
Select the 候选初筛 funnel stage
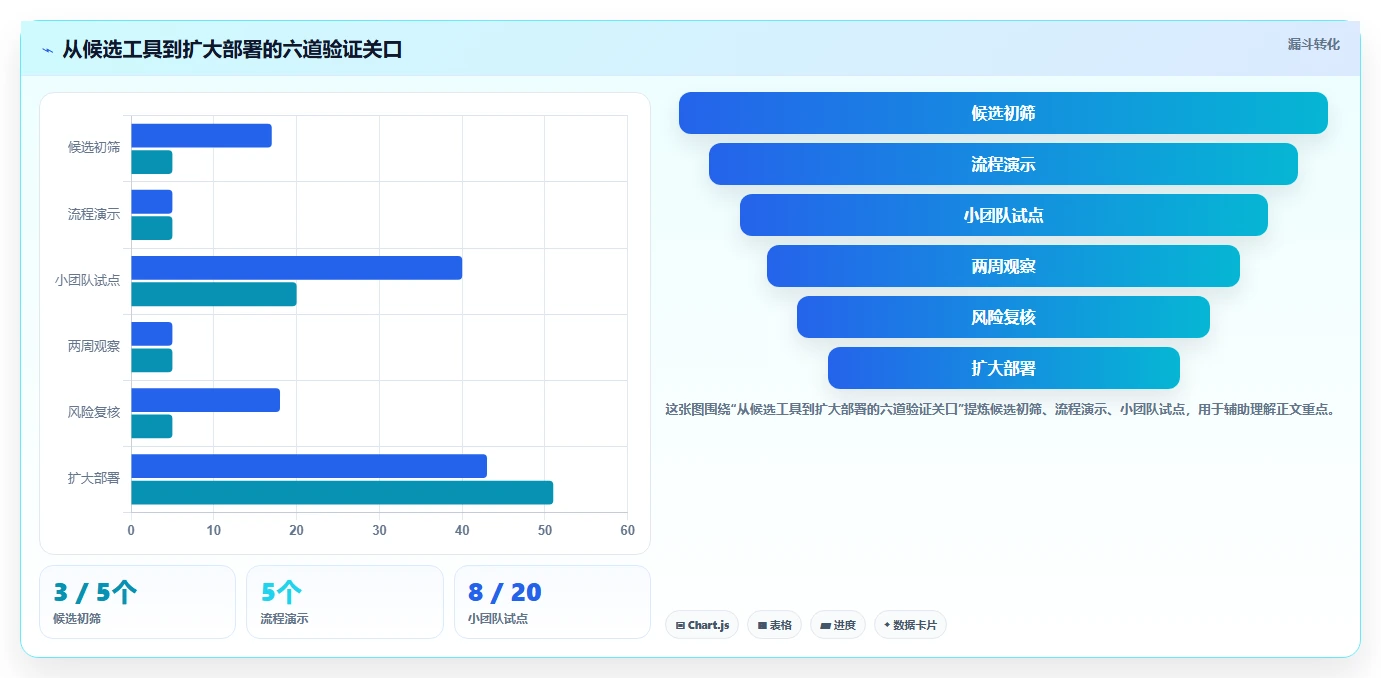[1003, 113]
